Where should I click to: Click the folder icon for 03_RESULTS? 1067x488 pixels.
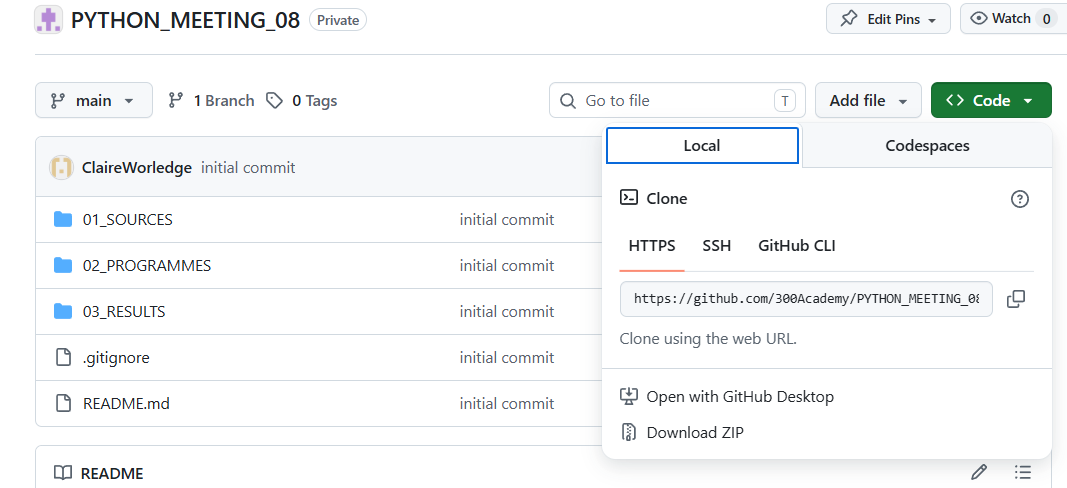[63, 312]
